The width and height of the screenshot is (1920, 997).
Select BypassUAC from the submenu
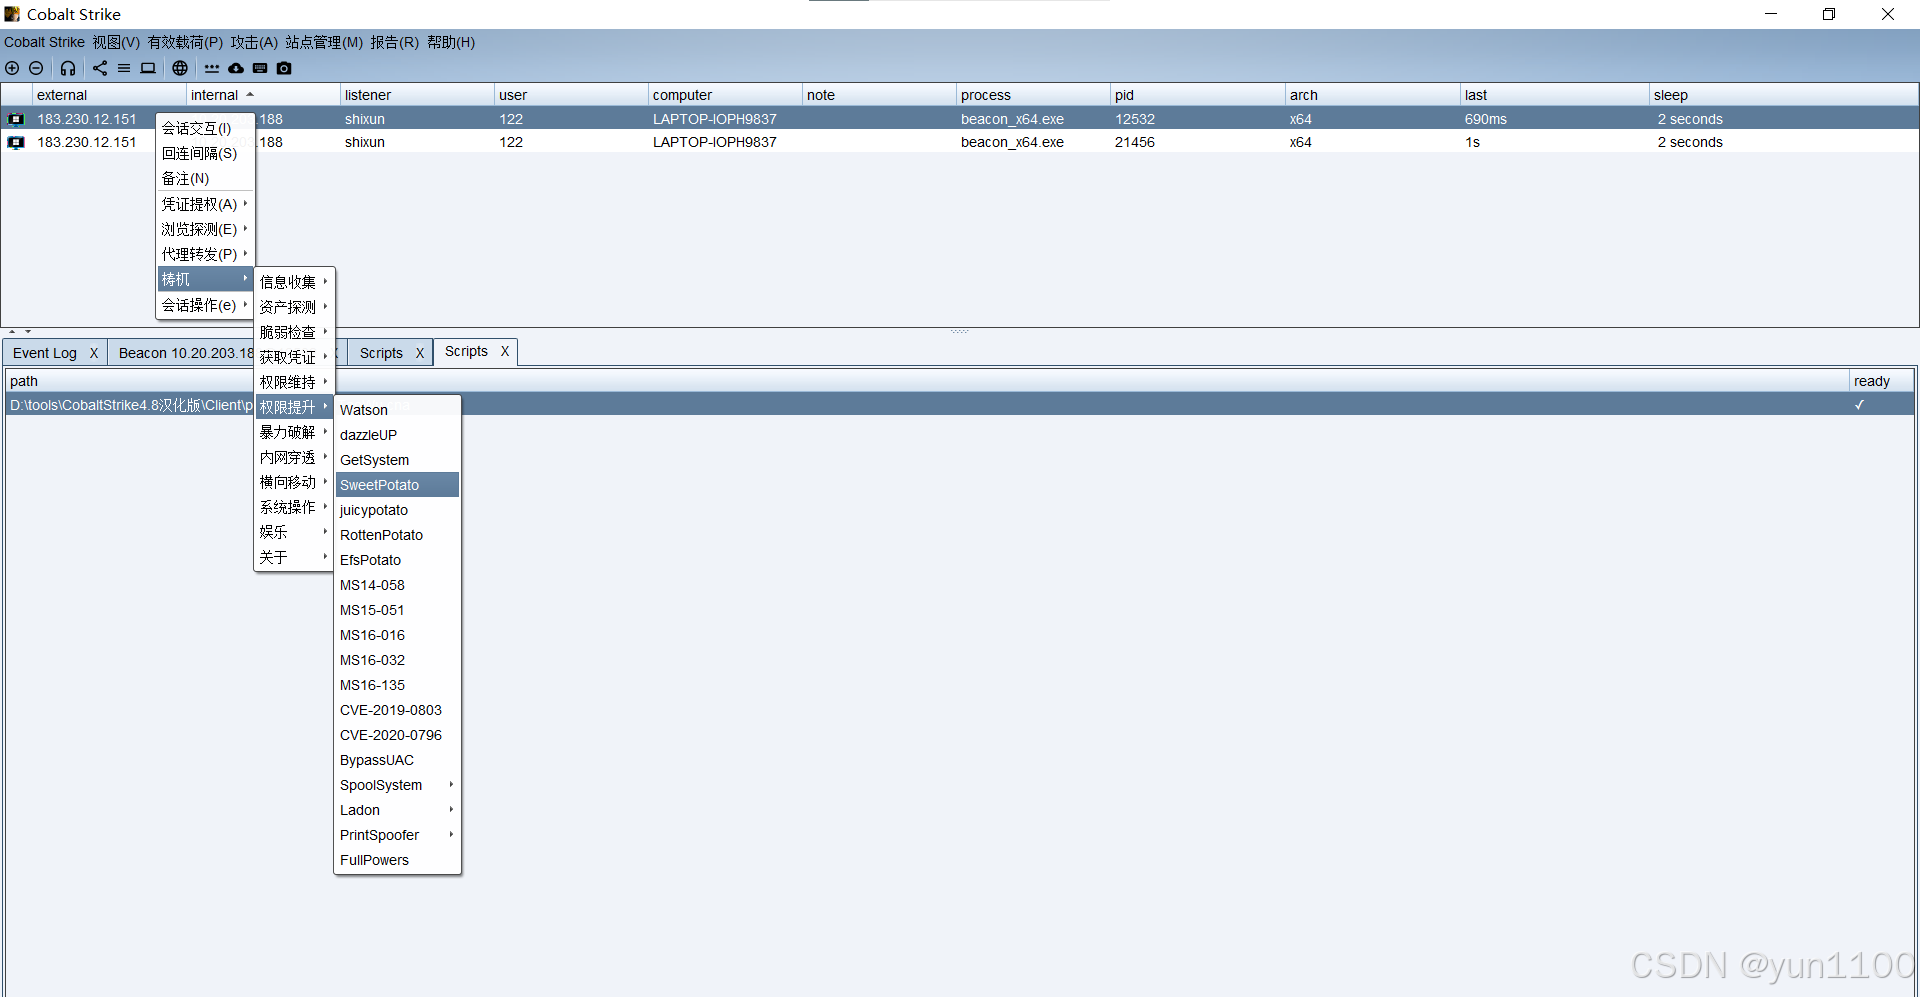tap(397, 760)
